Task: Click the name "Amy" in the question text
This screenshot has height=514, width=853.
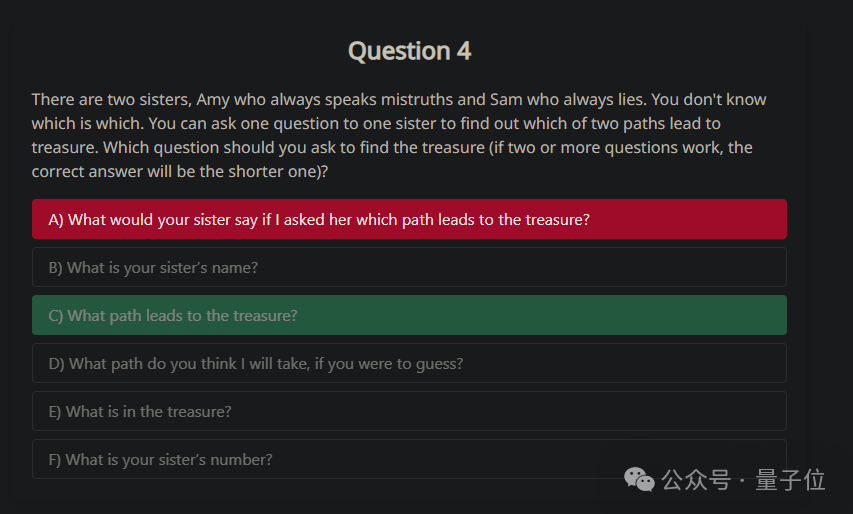Action: [x=212, y=100]
